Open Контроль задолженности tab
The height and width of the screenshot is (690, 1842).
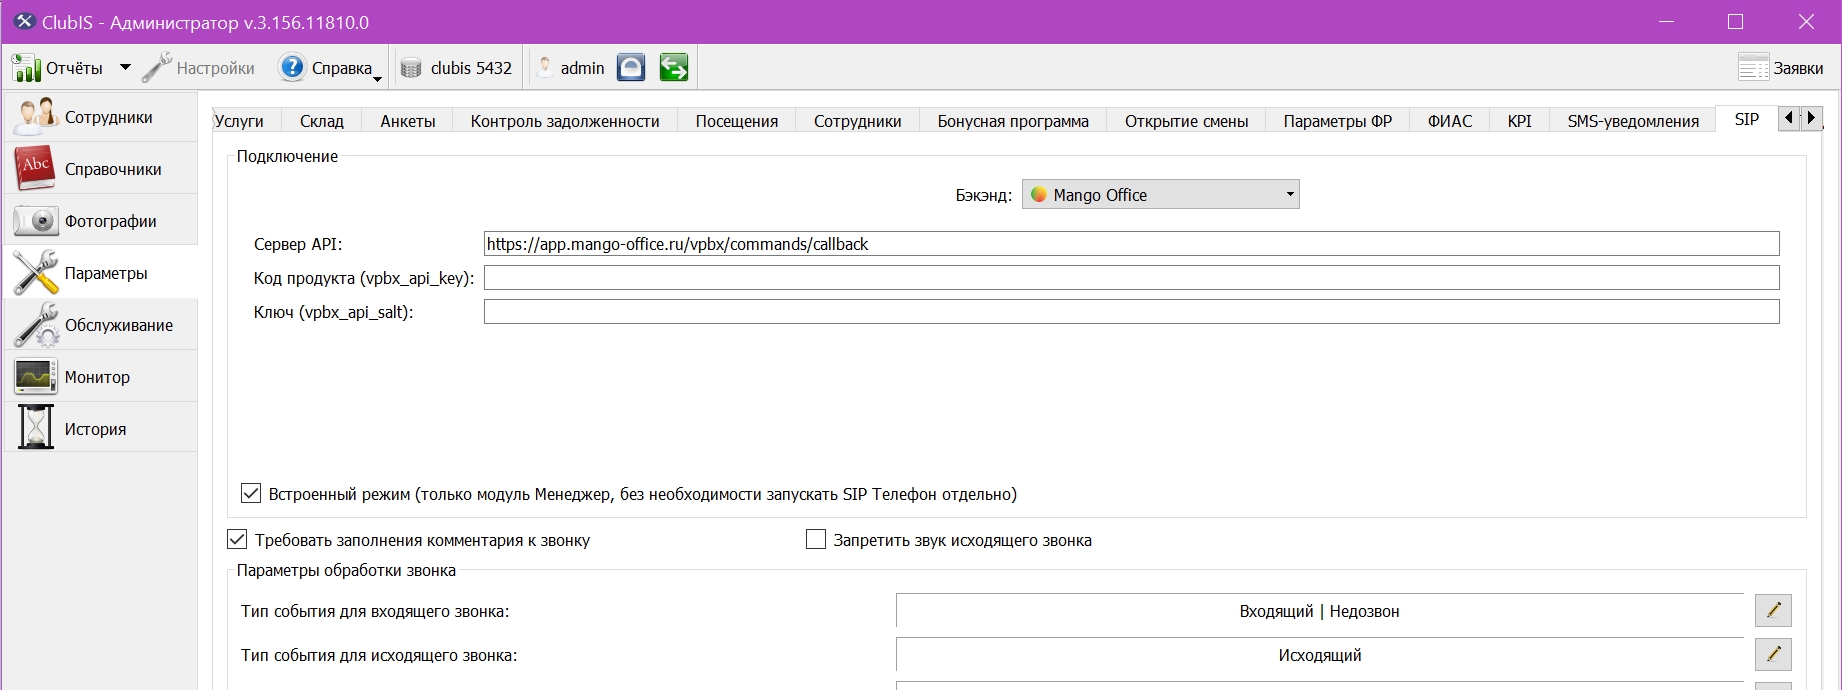(565, 121)
